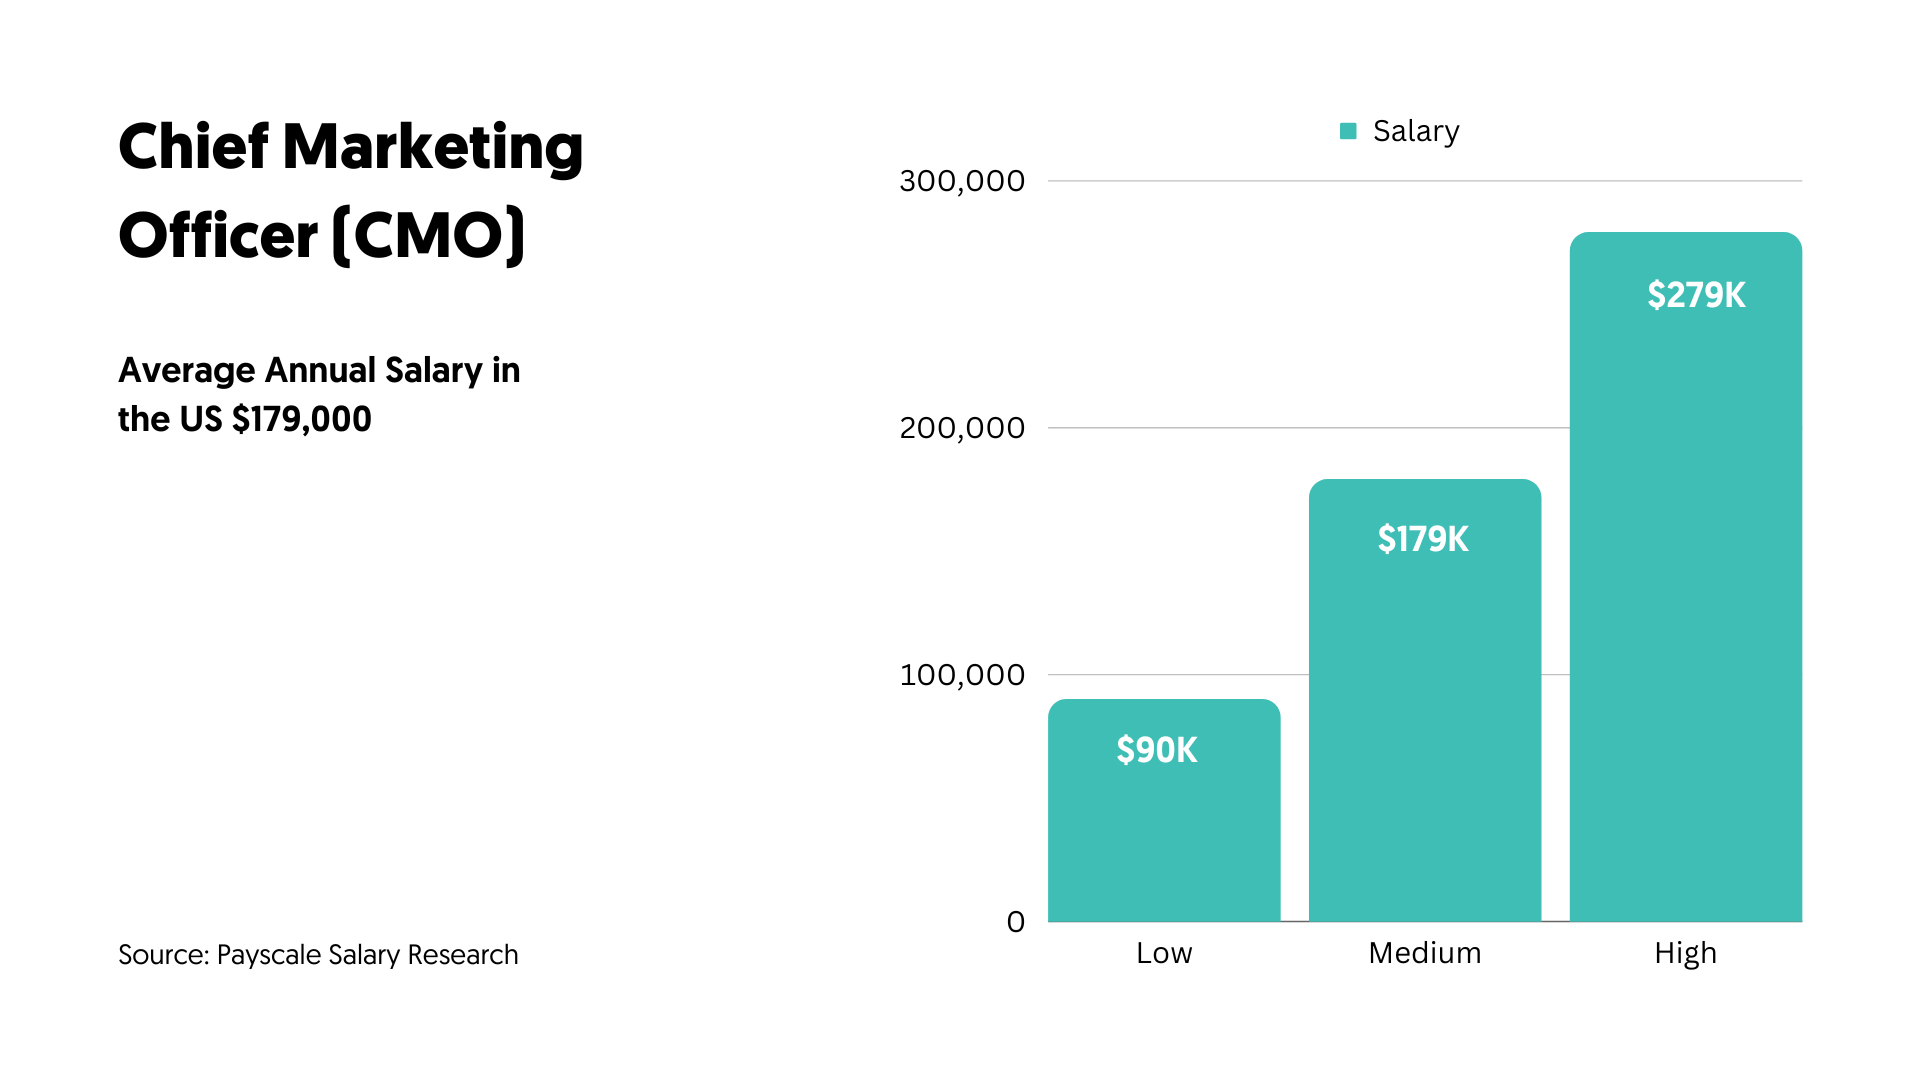Click the $90K data label
The height and width of the screenshot is (1080, 1920).
click(x=1157, y=750)
